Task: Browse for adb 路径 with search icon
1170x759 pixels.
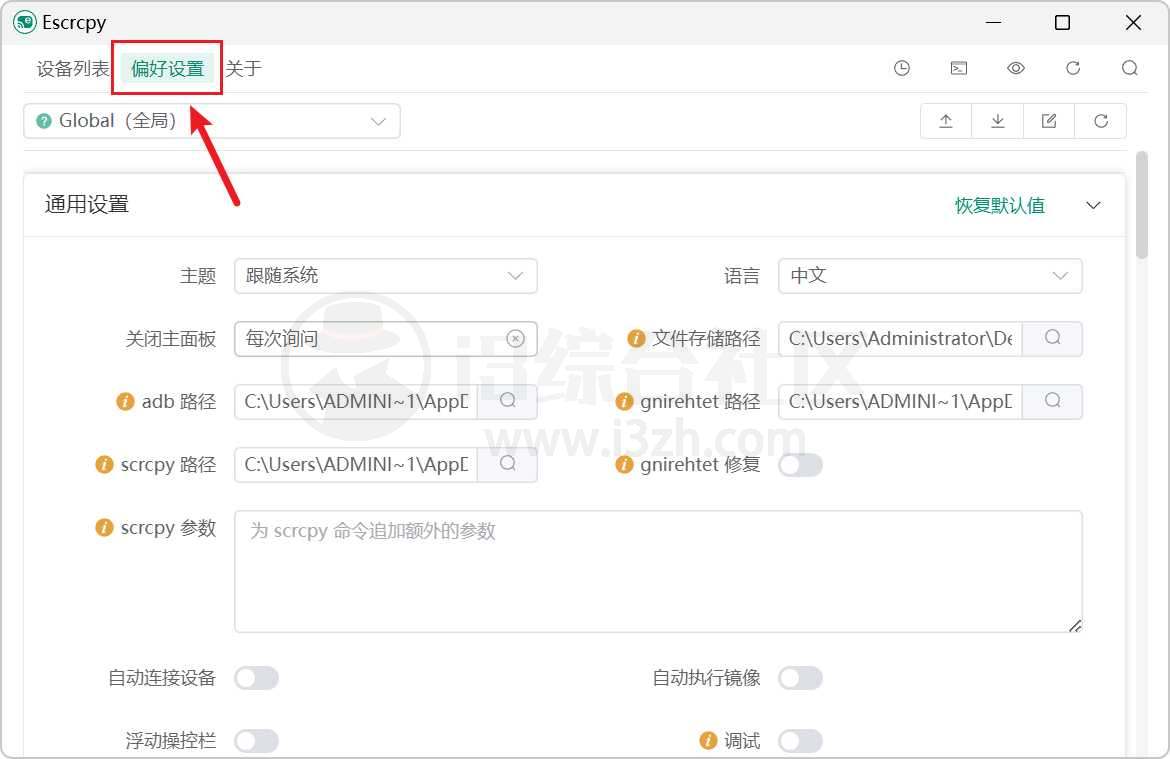Action: tap(507, 402)
